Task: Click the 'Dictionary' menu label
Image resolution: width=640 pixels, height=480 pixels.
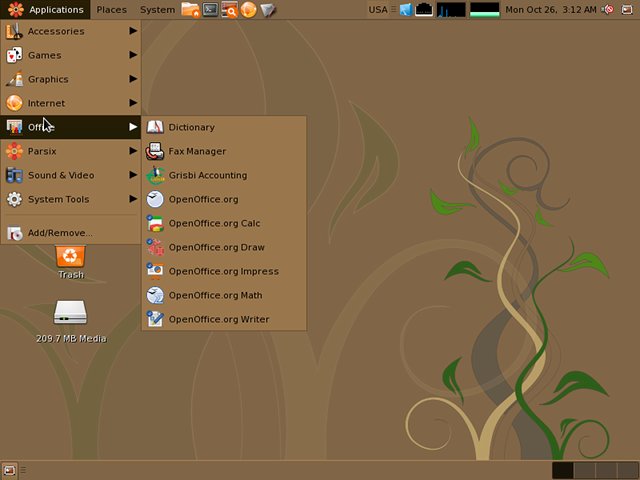Action: tap(191, 127)
